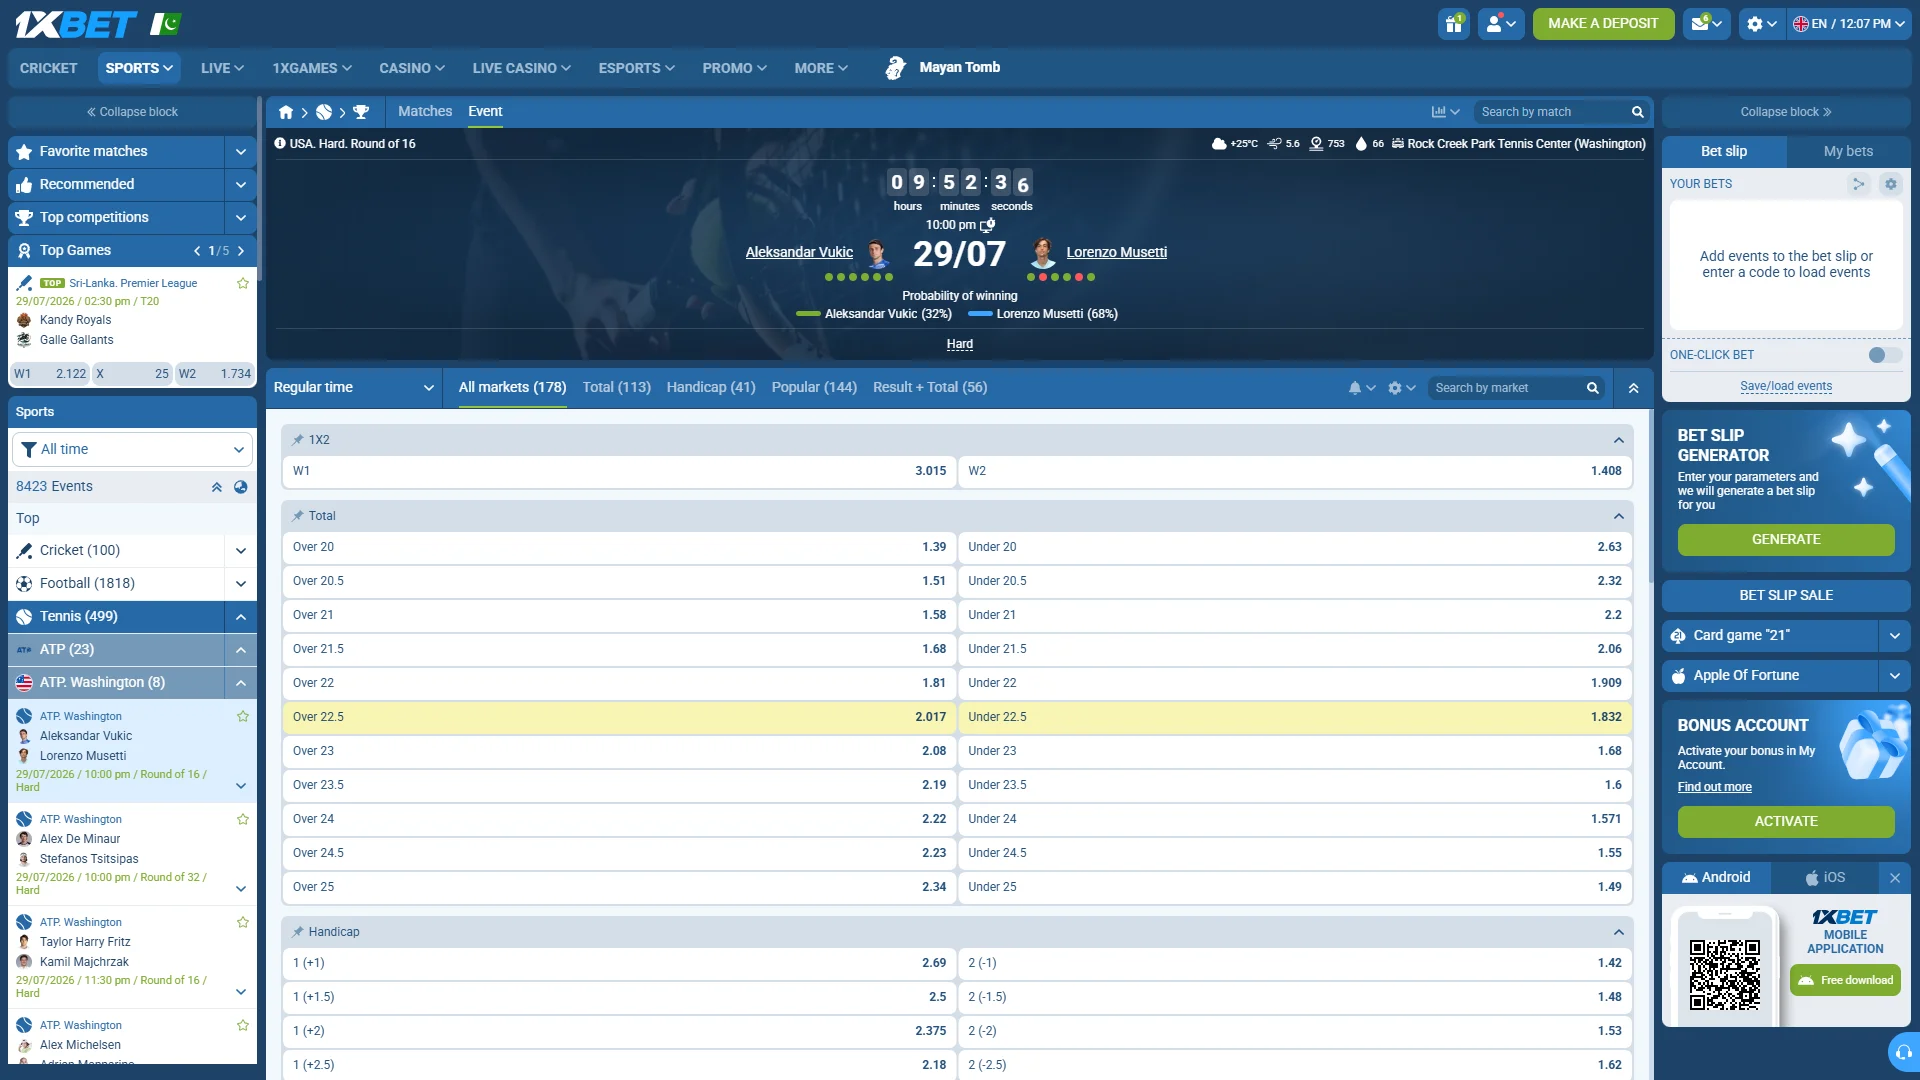Click the ACTIVATE bonus button
This screenshot has height=1080, width=1920.
1786,822
